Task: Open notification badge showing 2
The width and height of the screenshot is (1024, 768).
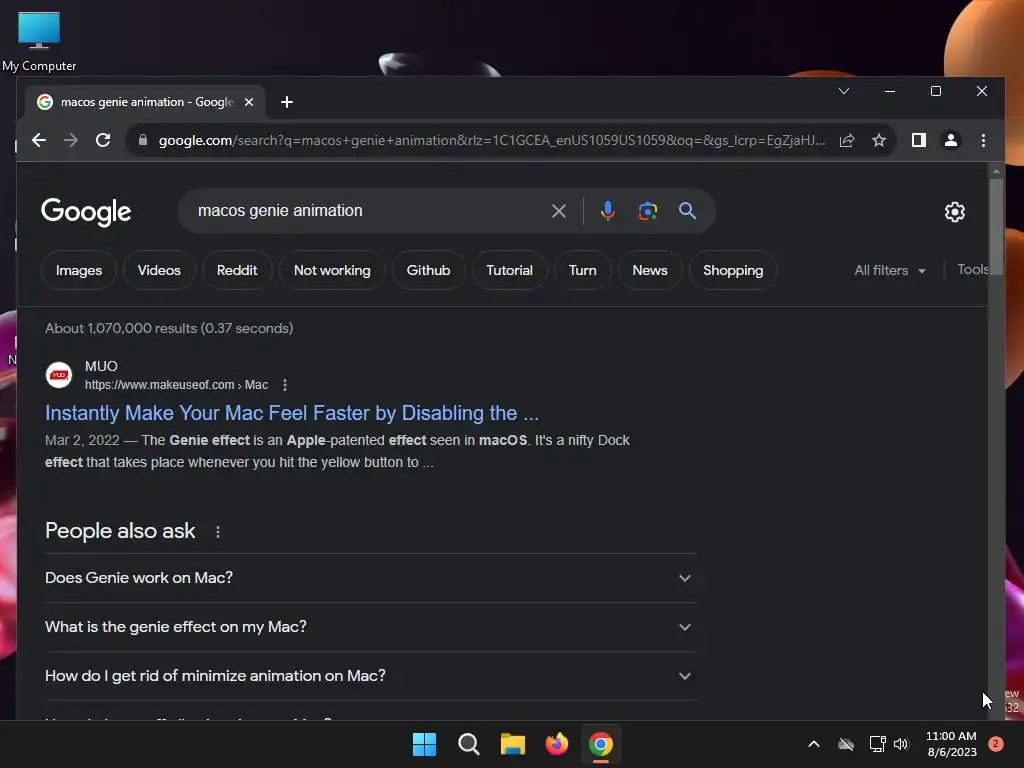Action: click(996, 744)
